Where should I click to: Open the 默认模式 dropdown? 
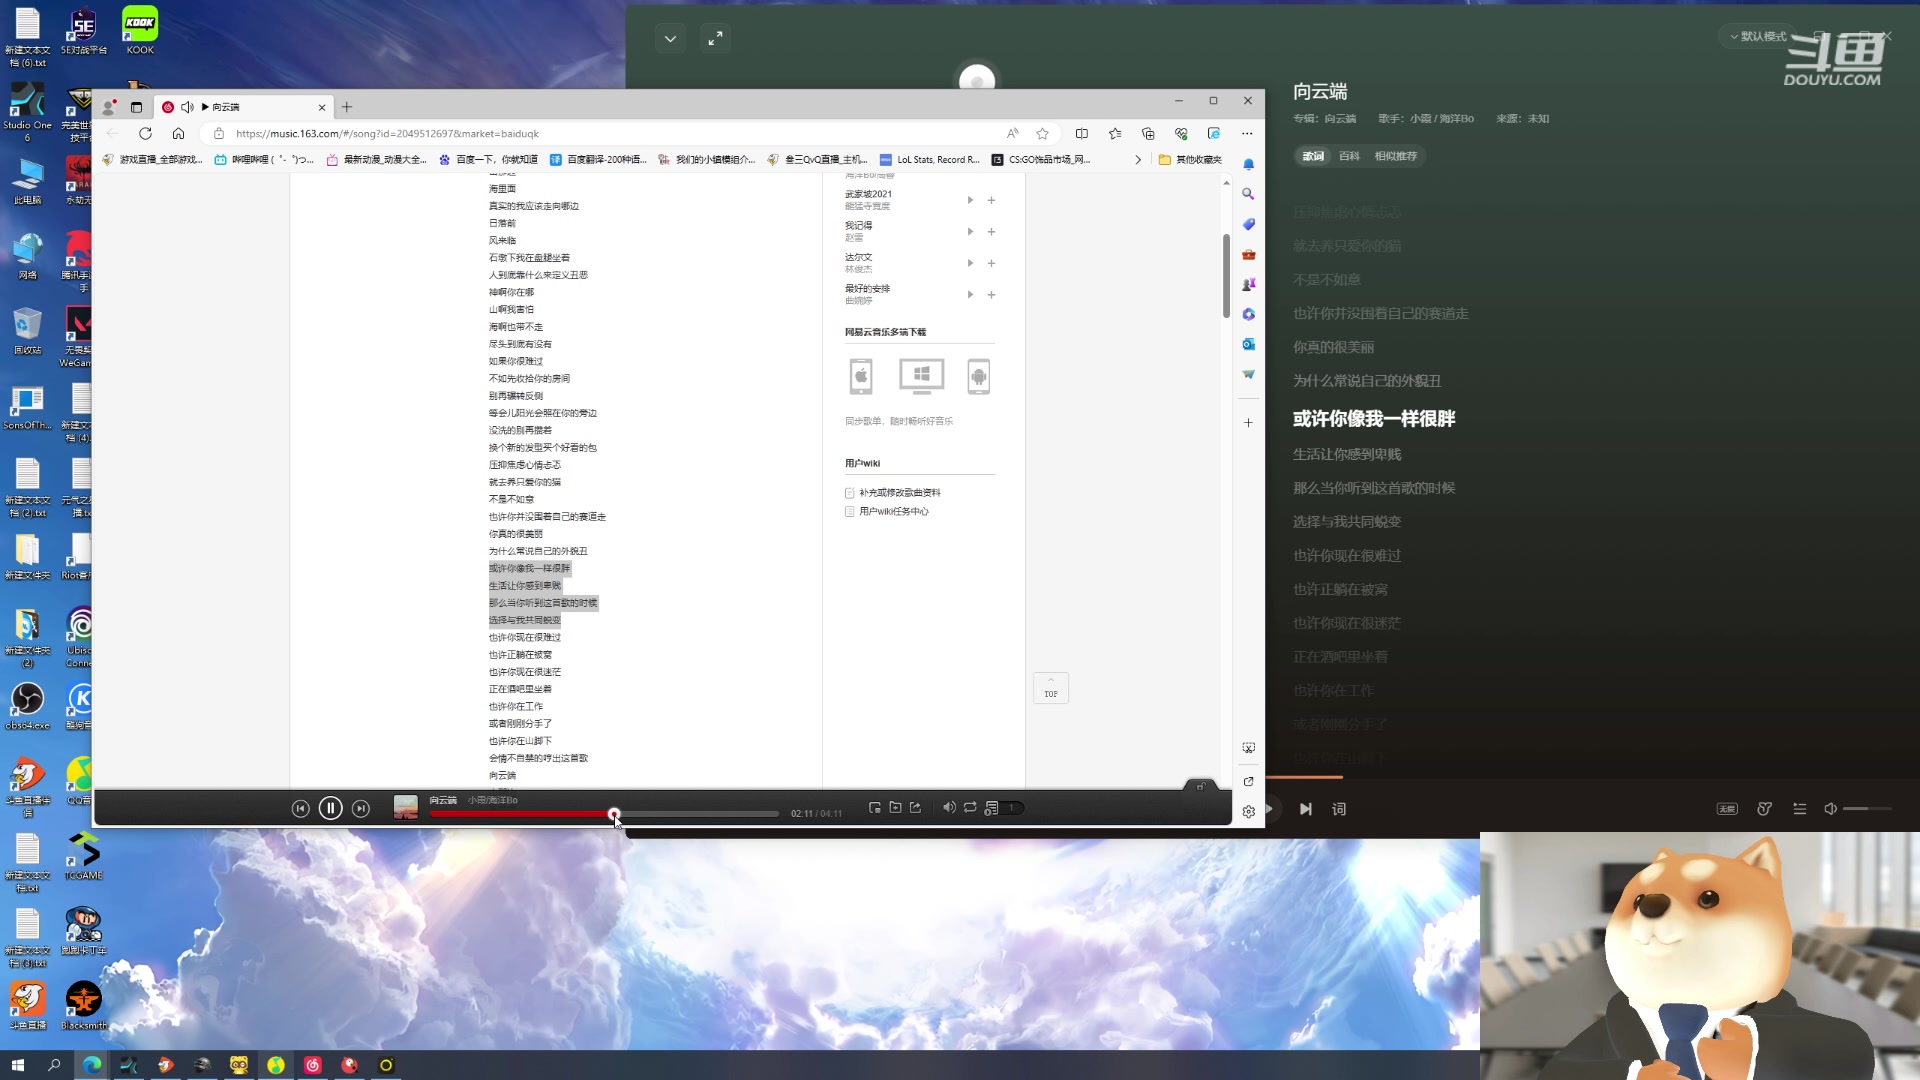click(1757, 36)
